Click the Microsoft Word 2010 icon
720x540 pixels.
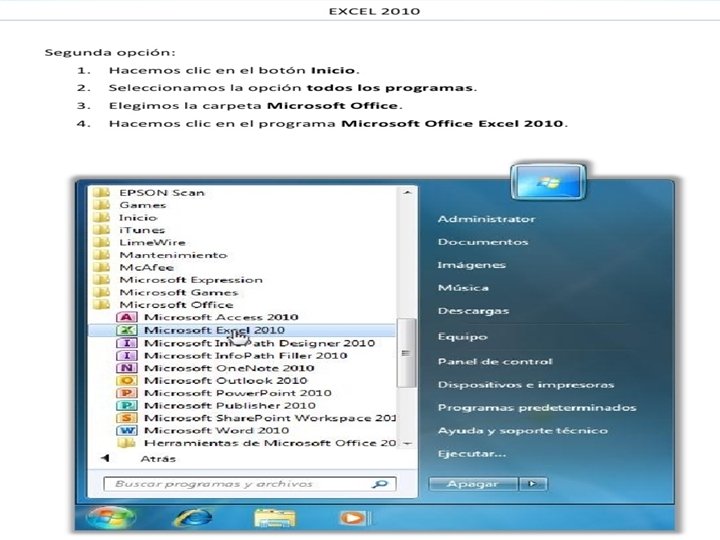point(126,430)
